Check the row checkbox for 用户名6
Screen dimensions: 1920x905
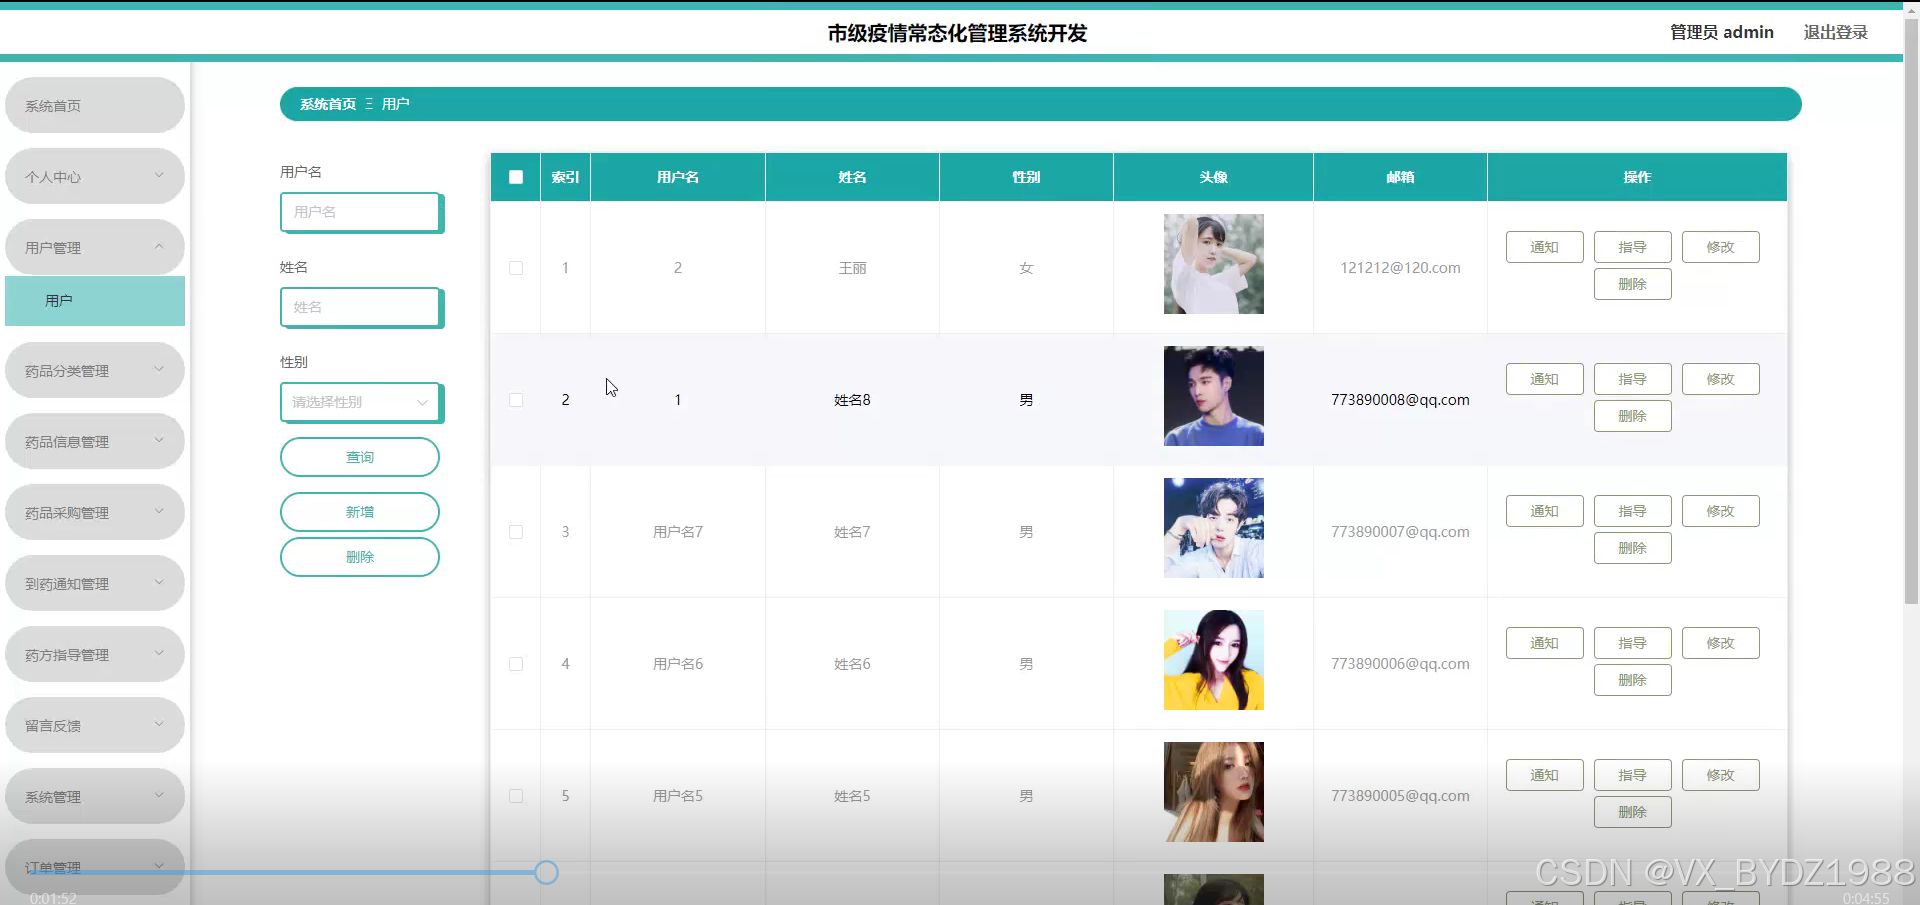click(516, 664)
